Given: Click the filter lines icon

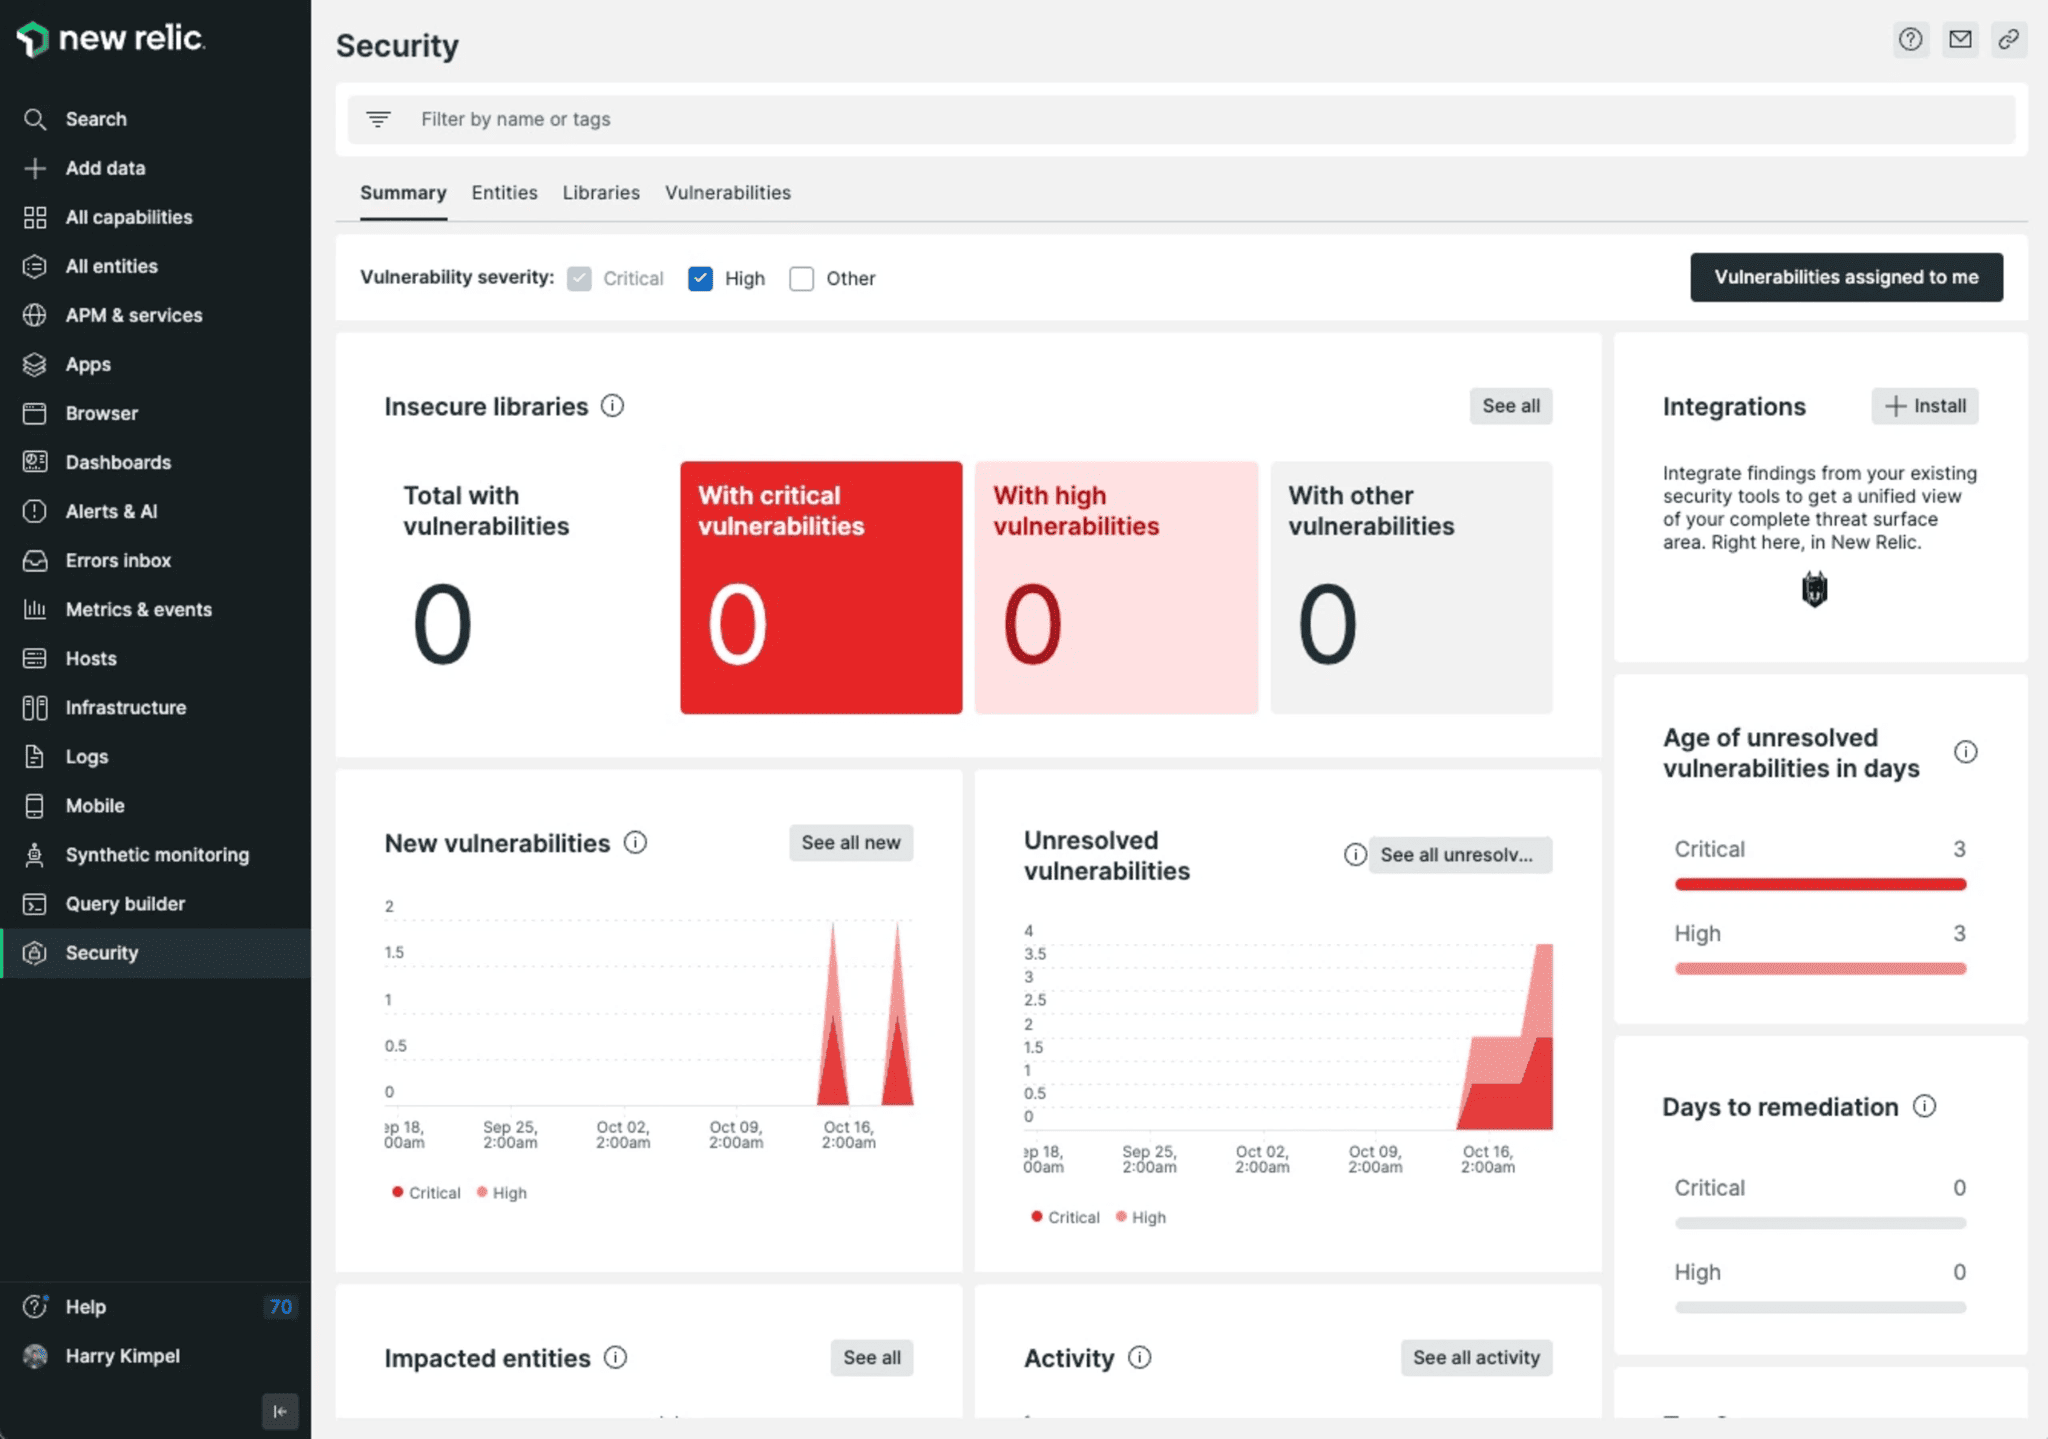Looking at the screenshot, I should click(x=378, y=119).
